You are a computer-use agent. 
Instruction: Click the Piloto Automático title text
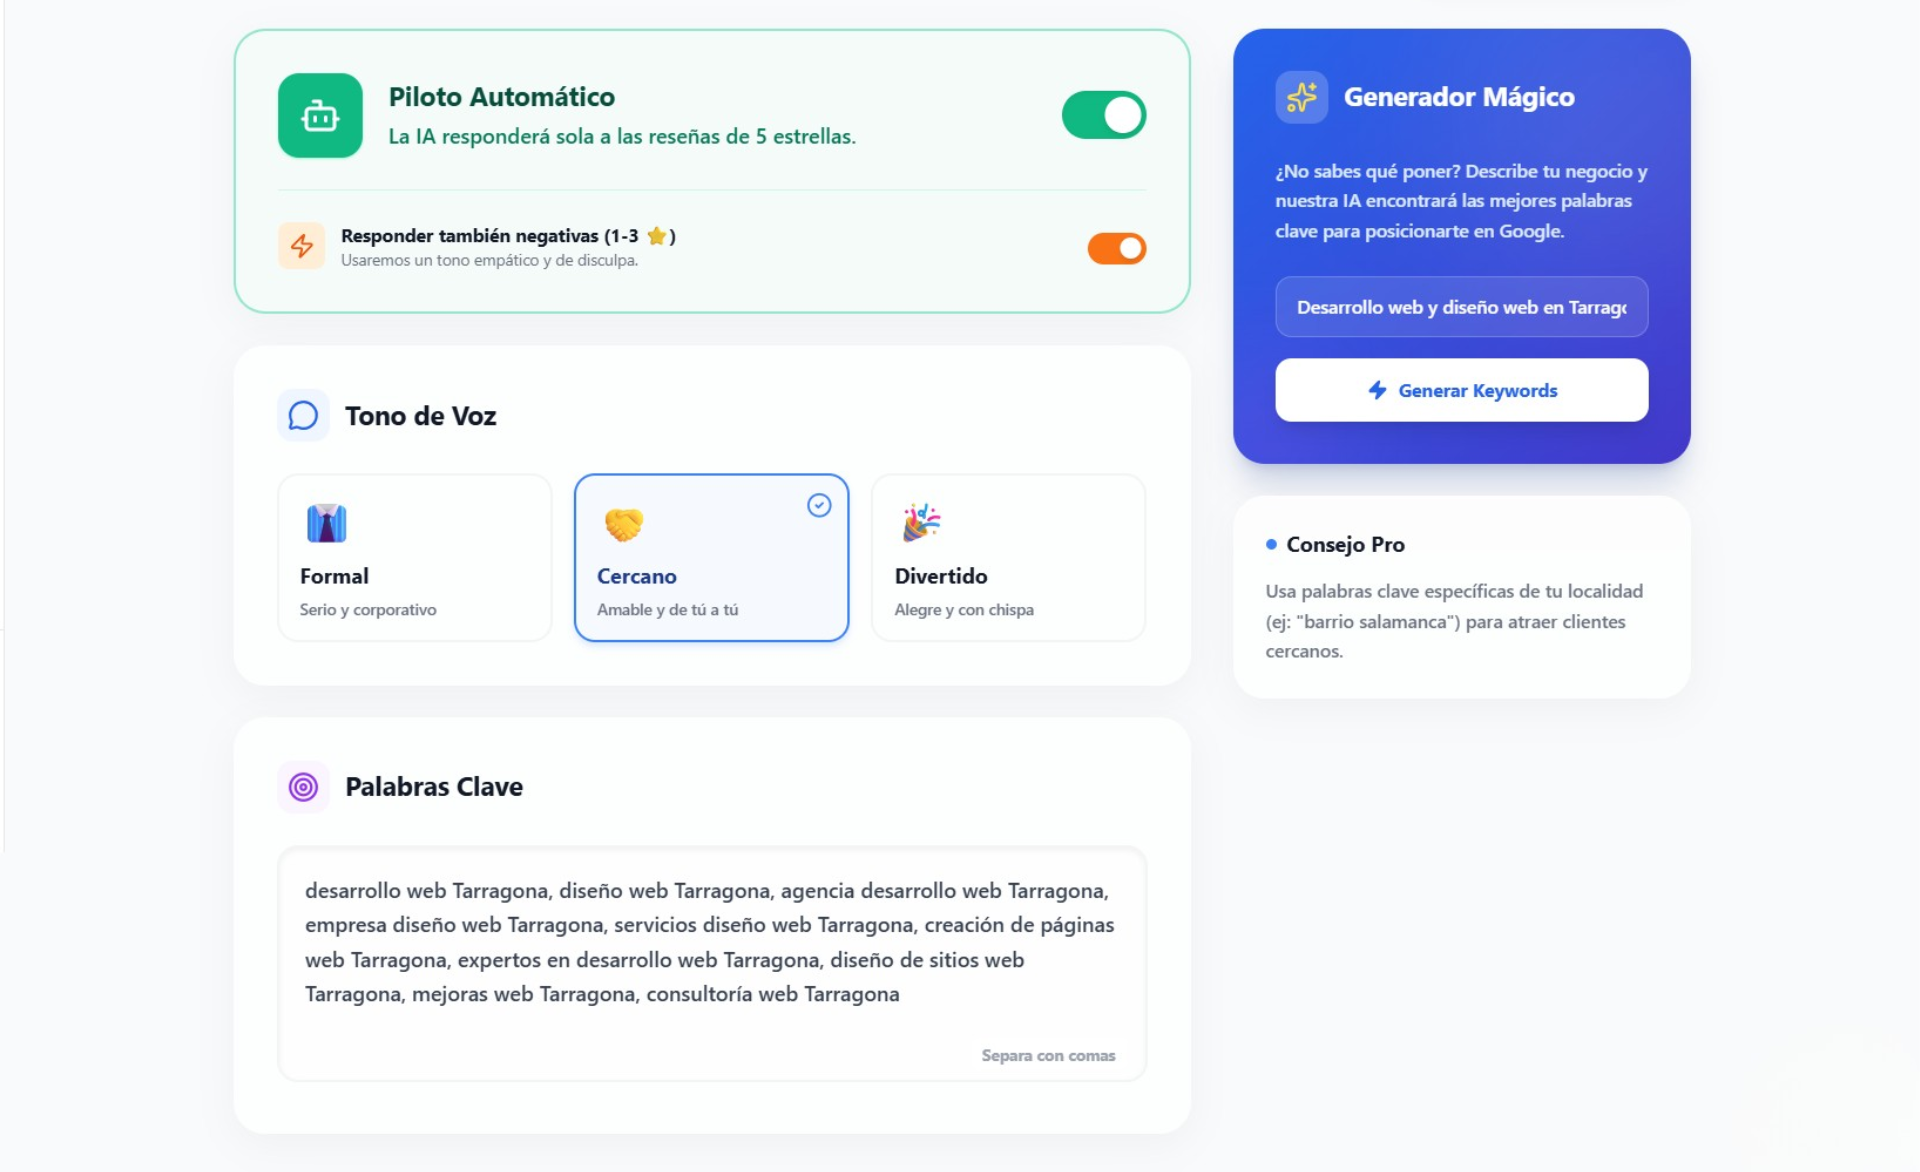501,97
